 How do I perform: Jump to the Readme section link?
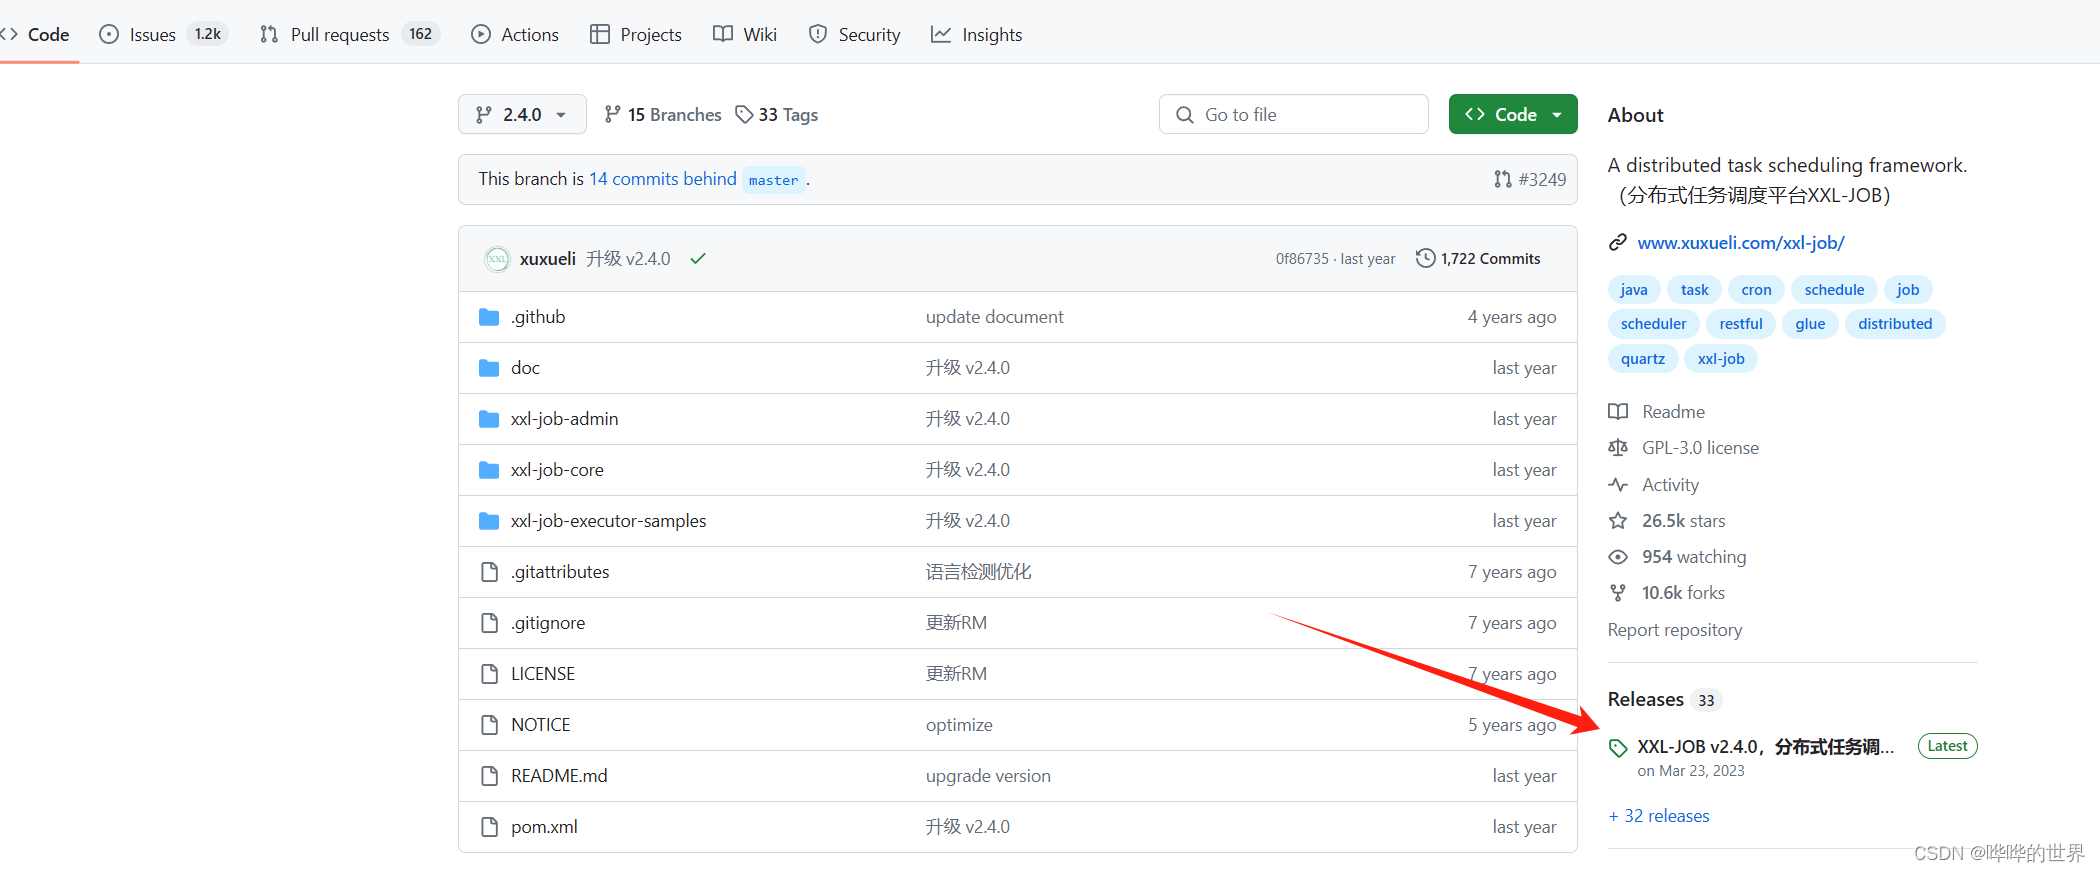coord(1657,412)
